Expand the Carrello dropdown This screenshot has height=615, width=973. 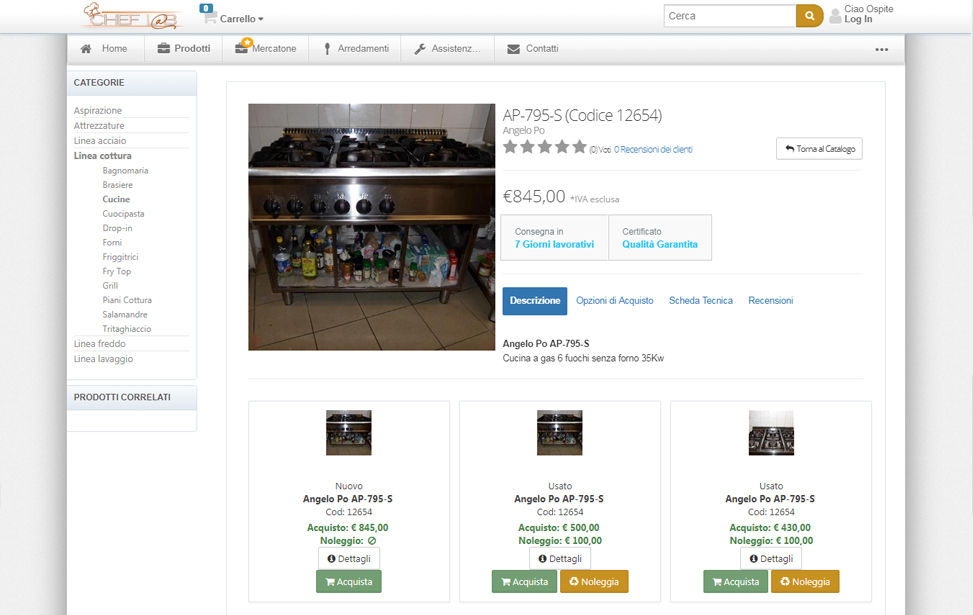pos(241,19)
